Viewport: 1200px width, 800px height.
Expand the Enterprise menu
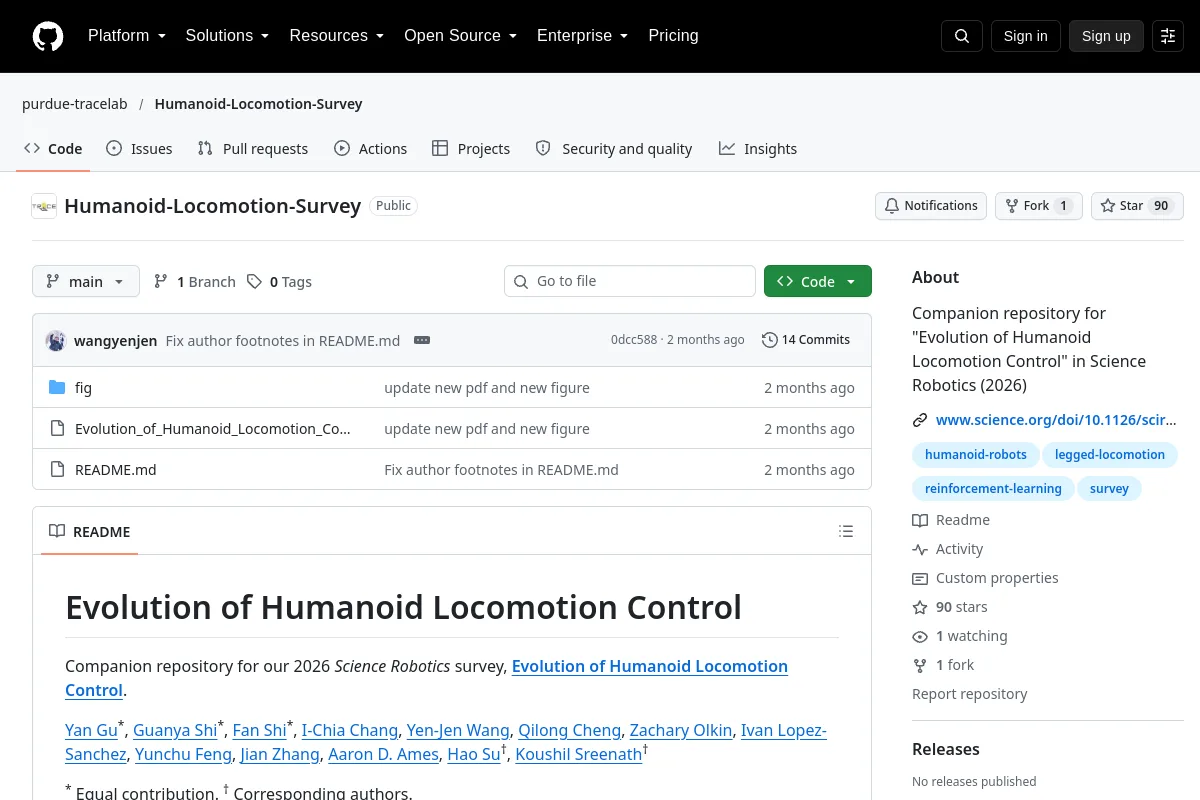pos(582,36)
